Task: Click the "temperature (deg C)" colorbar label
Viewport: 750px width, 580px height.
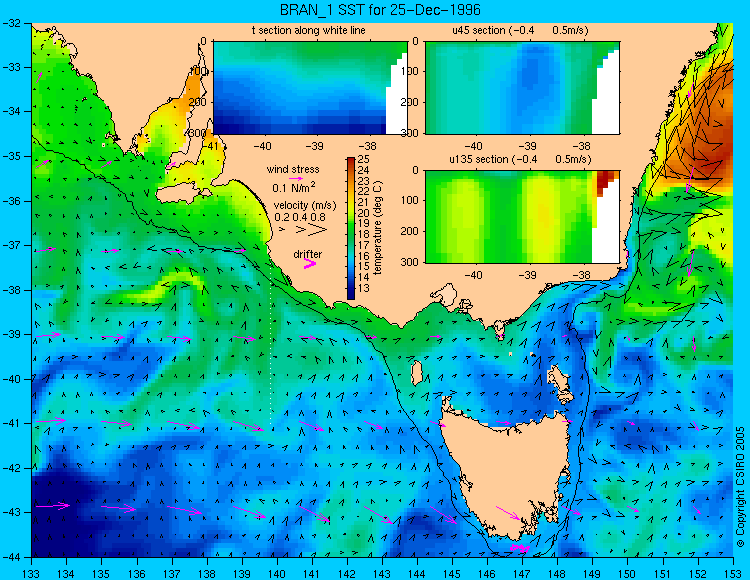Action: point(378,228)
